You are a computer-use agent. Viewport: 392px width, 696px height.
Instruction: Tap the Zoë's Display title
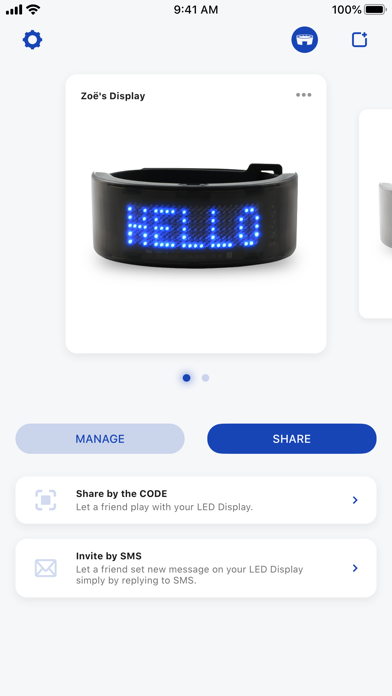pyautogui.click(x=113, y=96)
